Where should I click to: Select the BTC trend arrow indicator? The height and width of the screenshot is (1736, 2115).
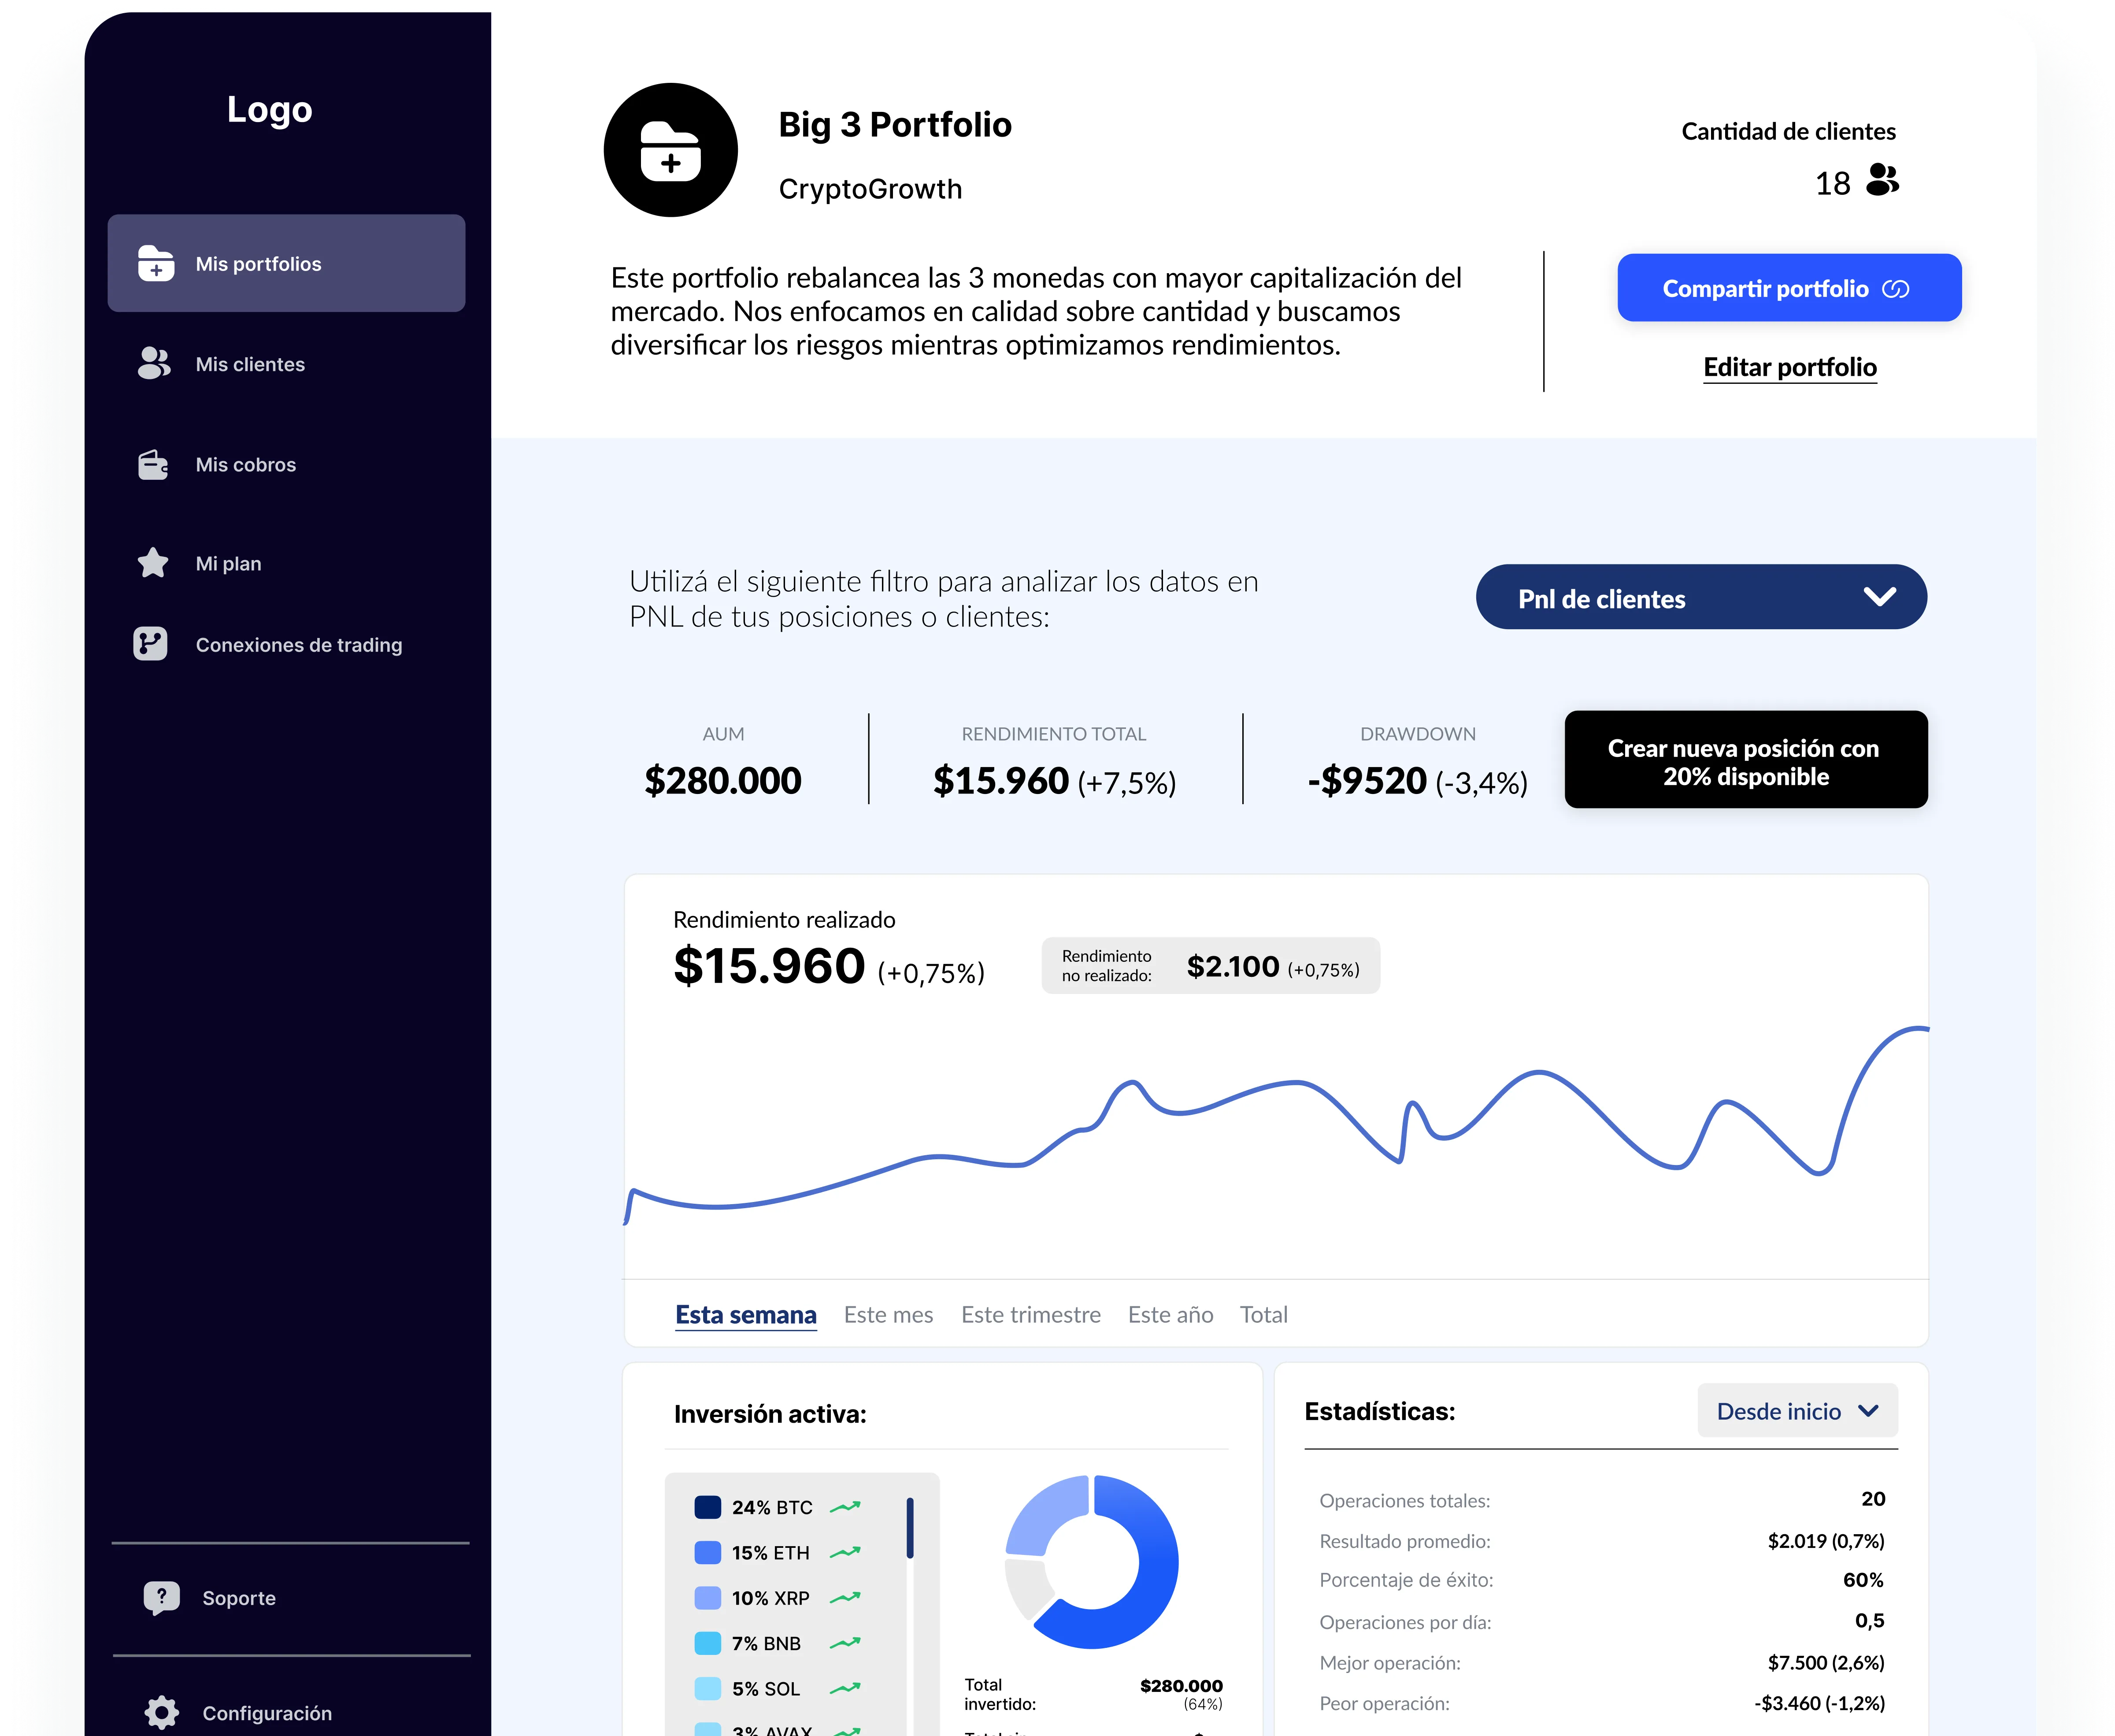pos(845,1507)
